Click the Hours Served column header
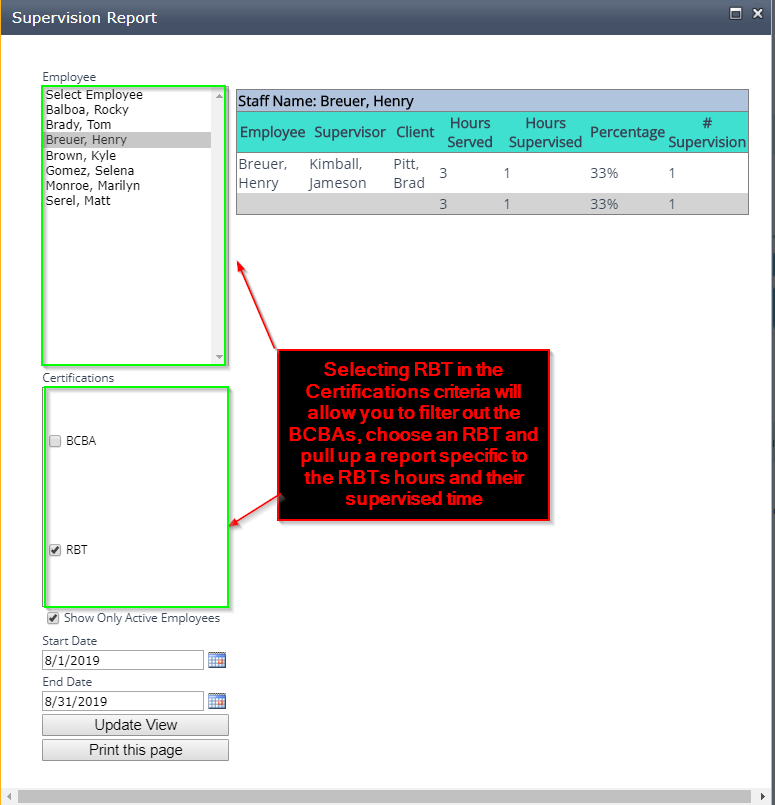This screenshot has width=775, height=805. click(470, 132)
